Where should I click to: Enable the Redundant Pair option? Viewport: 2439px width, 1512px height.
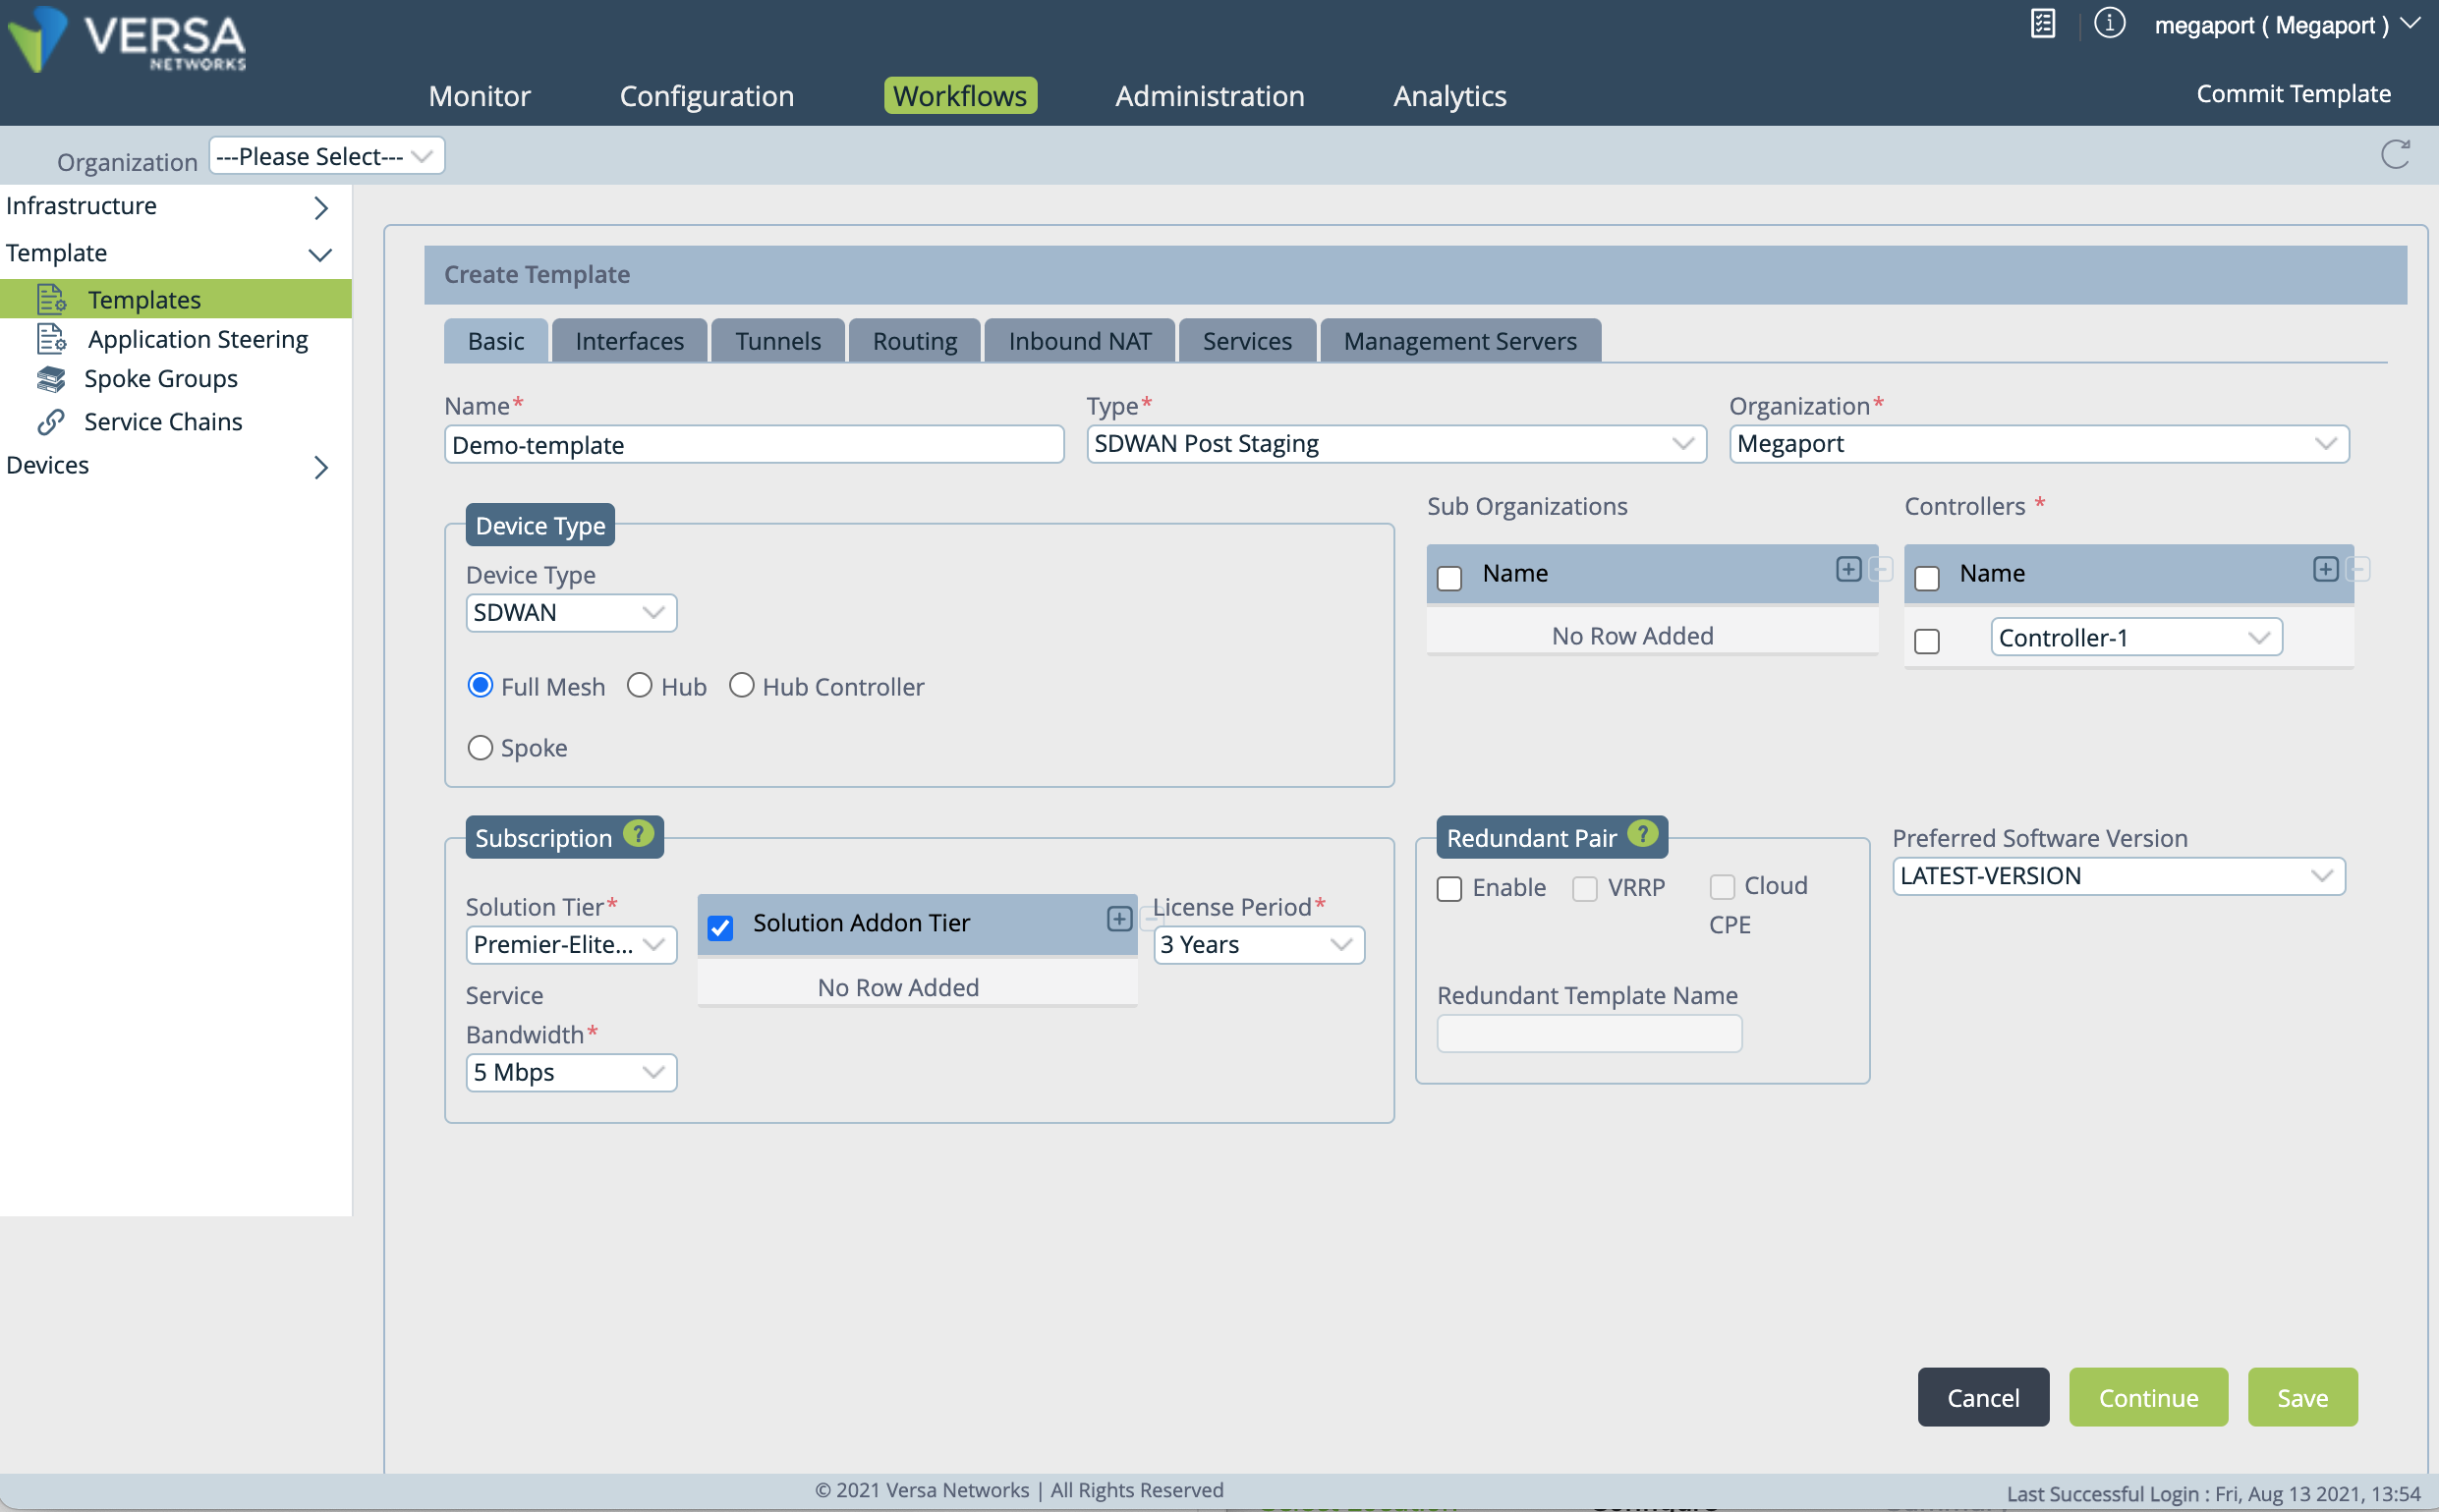click(x=1450, y=888)
